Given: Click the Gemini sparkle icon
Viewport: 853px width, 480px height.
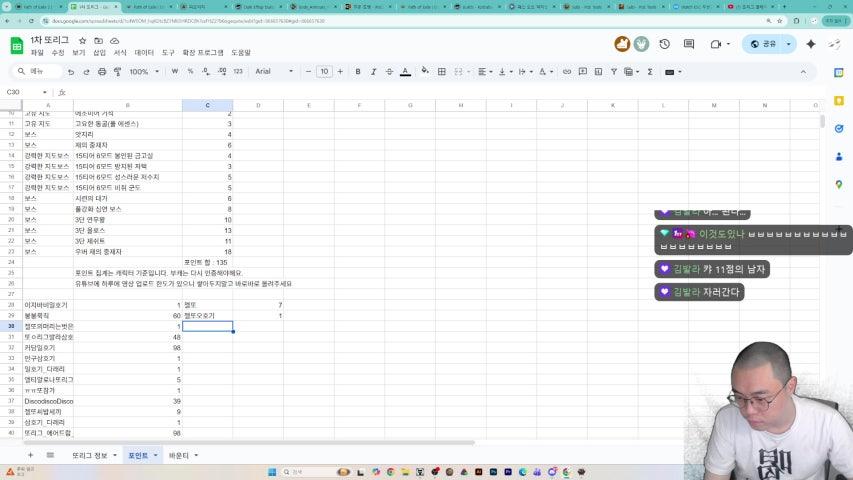Looking at the screenshot, I should tap(811, 44).
